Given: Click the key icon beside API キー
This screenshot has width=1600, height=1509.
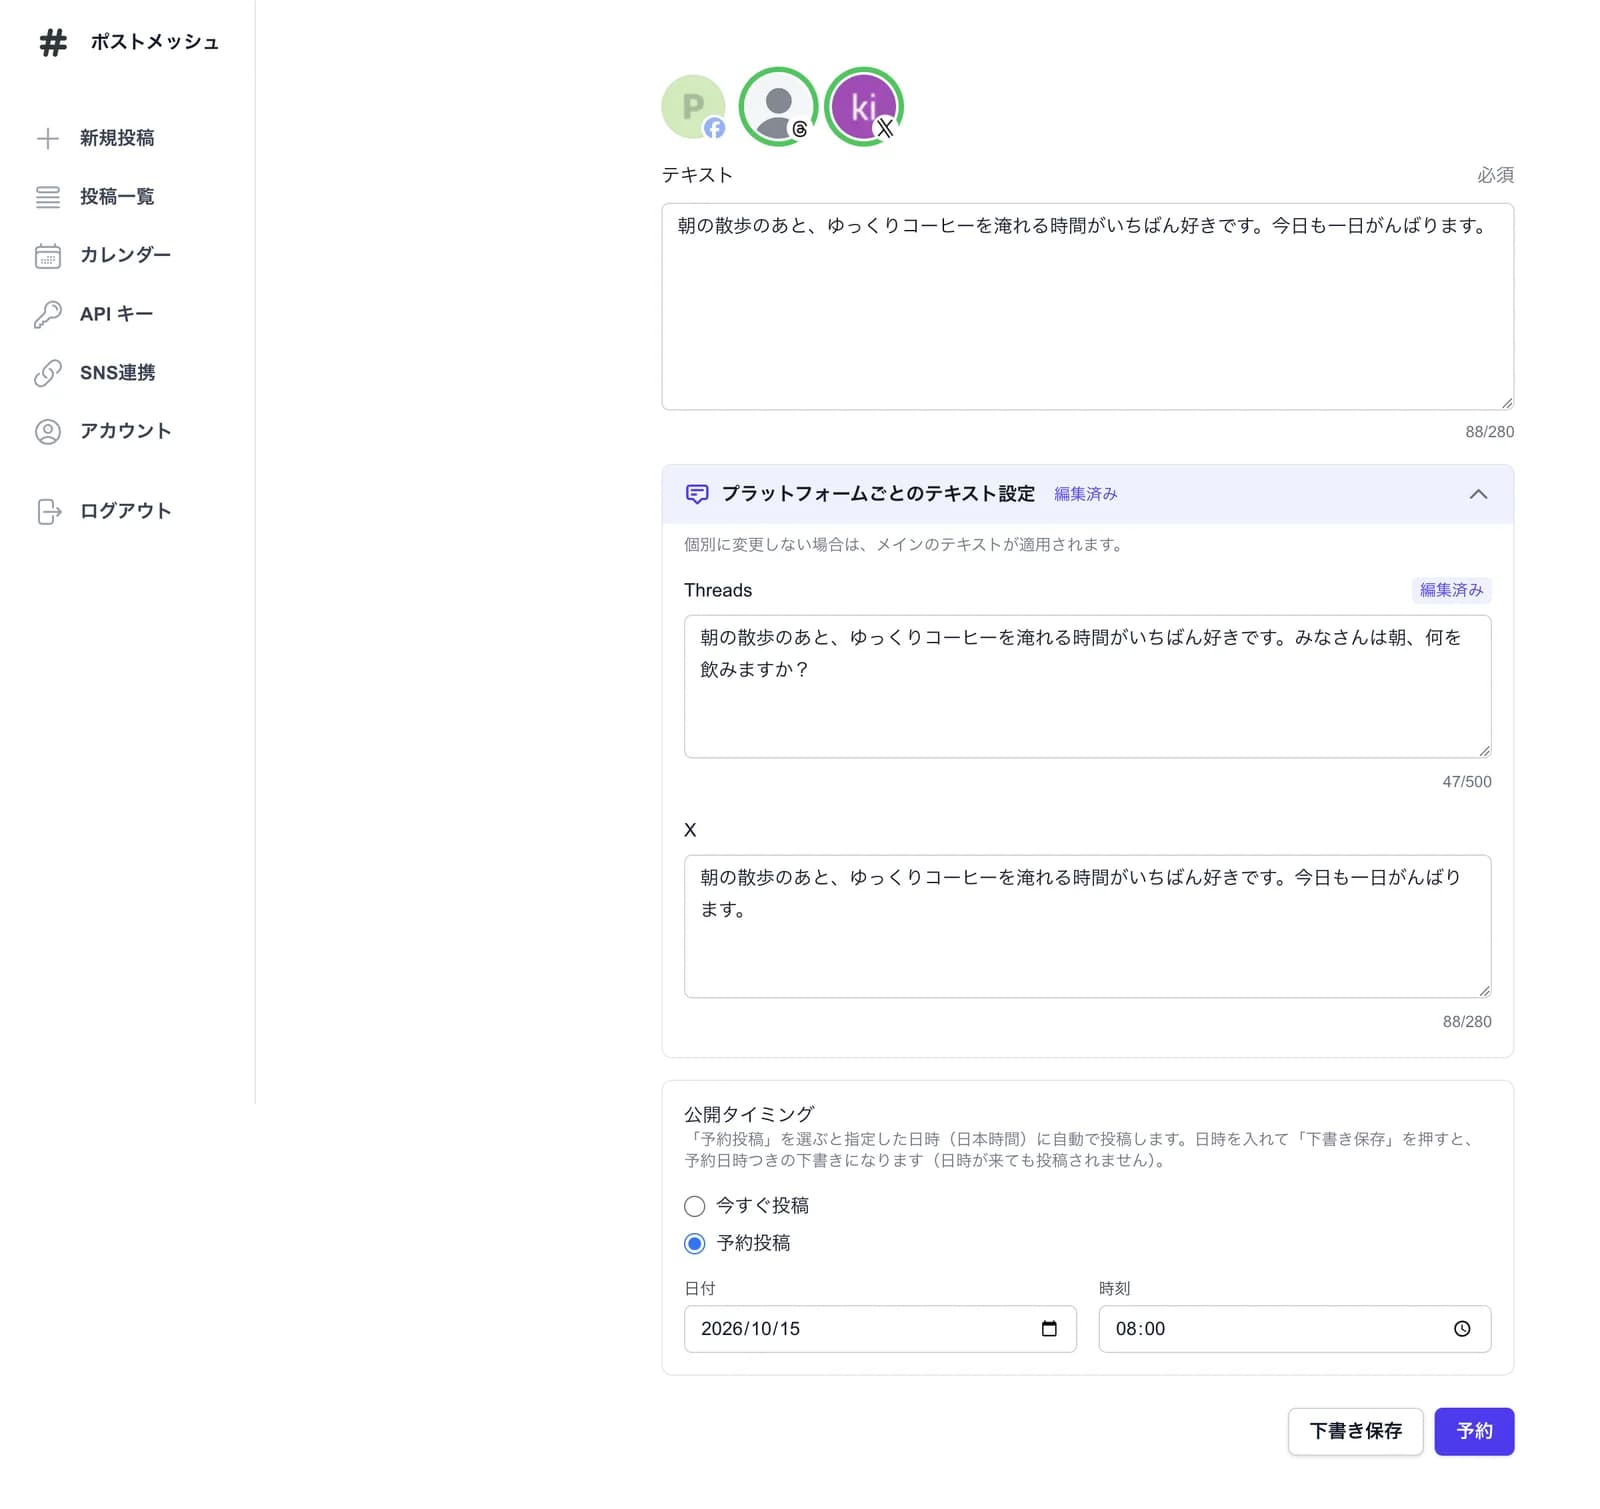Looking at the screenshot, I should 48,314.
